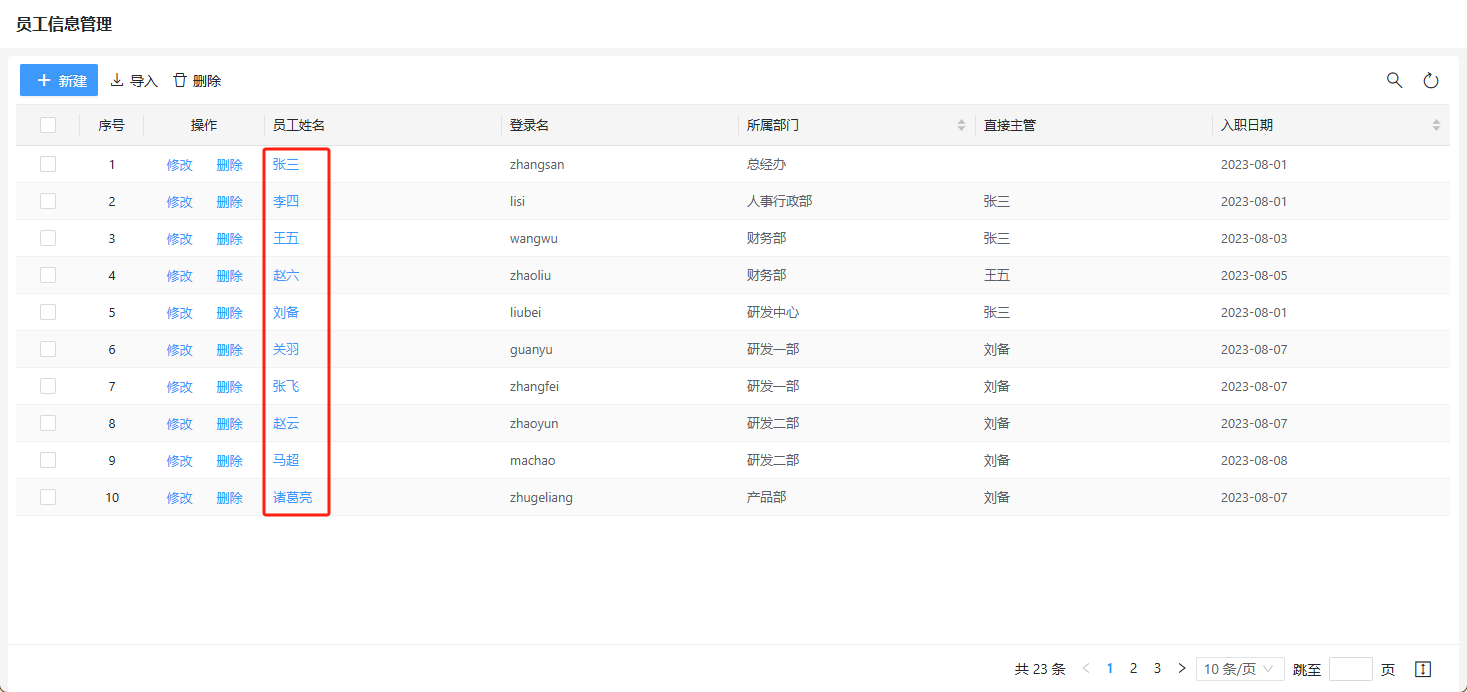
Task: Sort by 所属部门 column sort arrows
Action: pyautogui.click(x=962, y=125)
